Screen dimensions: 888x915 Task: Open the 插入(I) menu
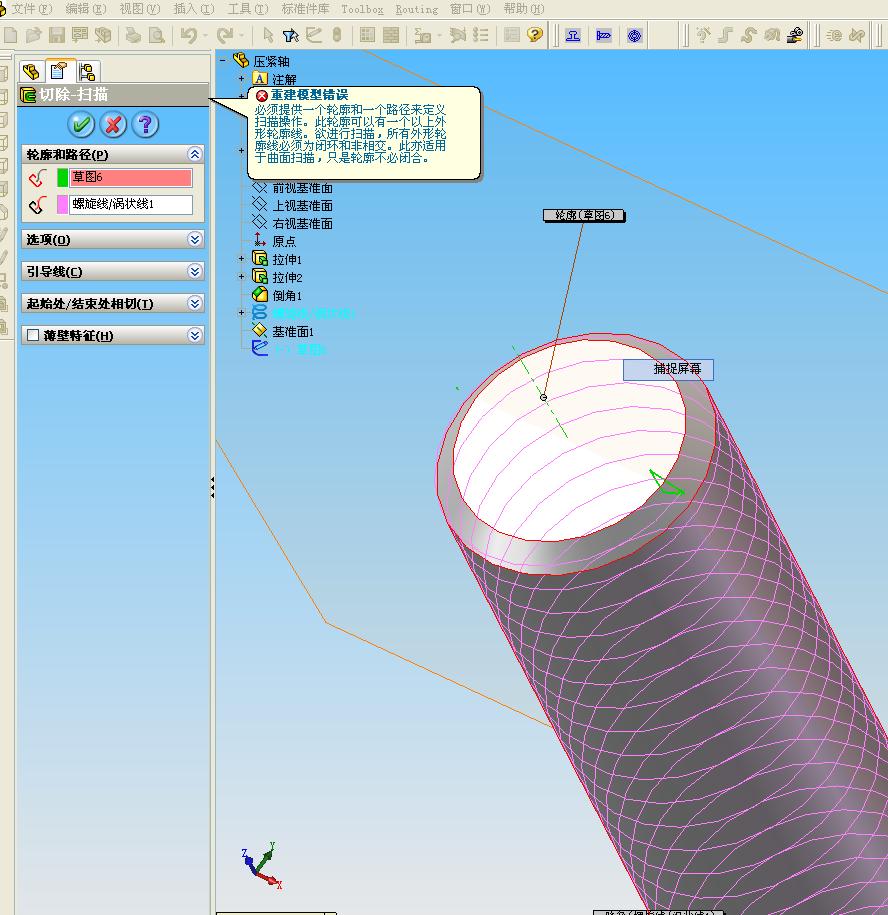pos(194,9)
